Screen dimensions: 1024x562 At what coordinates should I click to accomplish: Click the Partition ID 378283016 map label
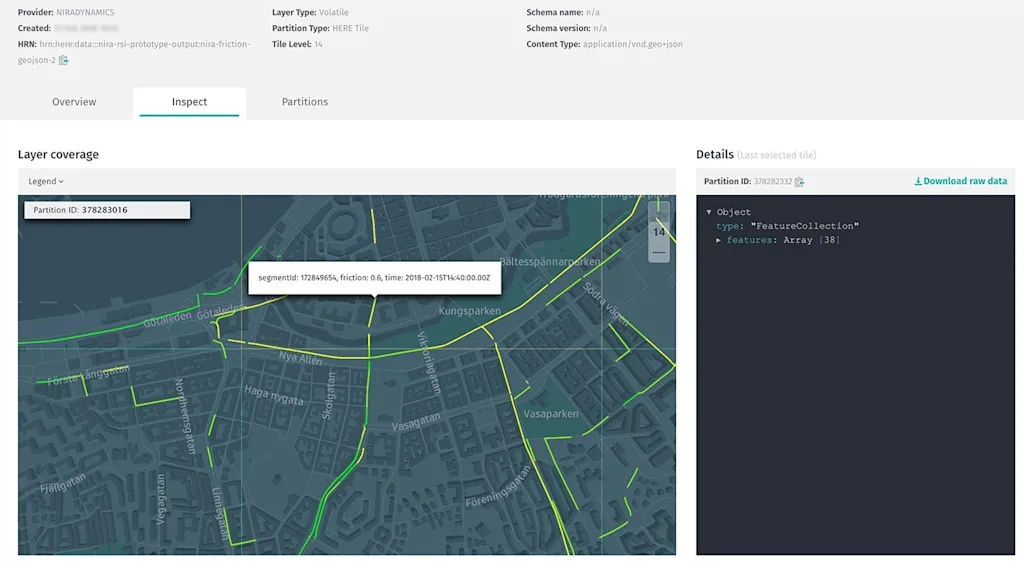[107, 210]
